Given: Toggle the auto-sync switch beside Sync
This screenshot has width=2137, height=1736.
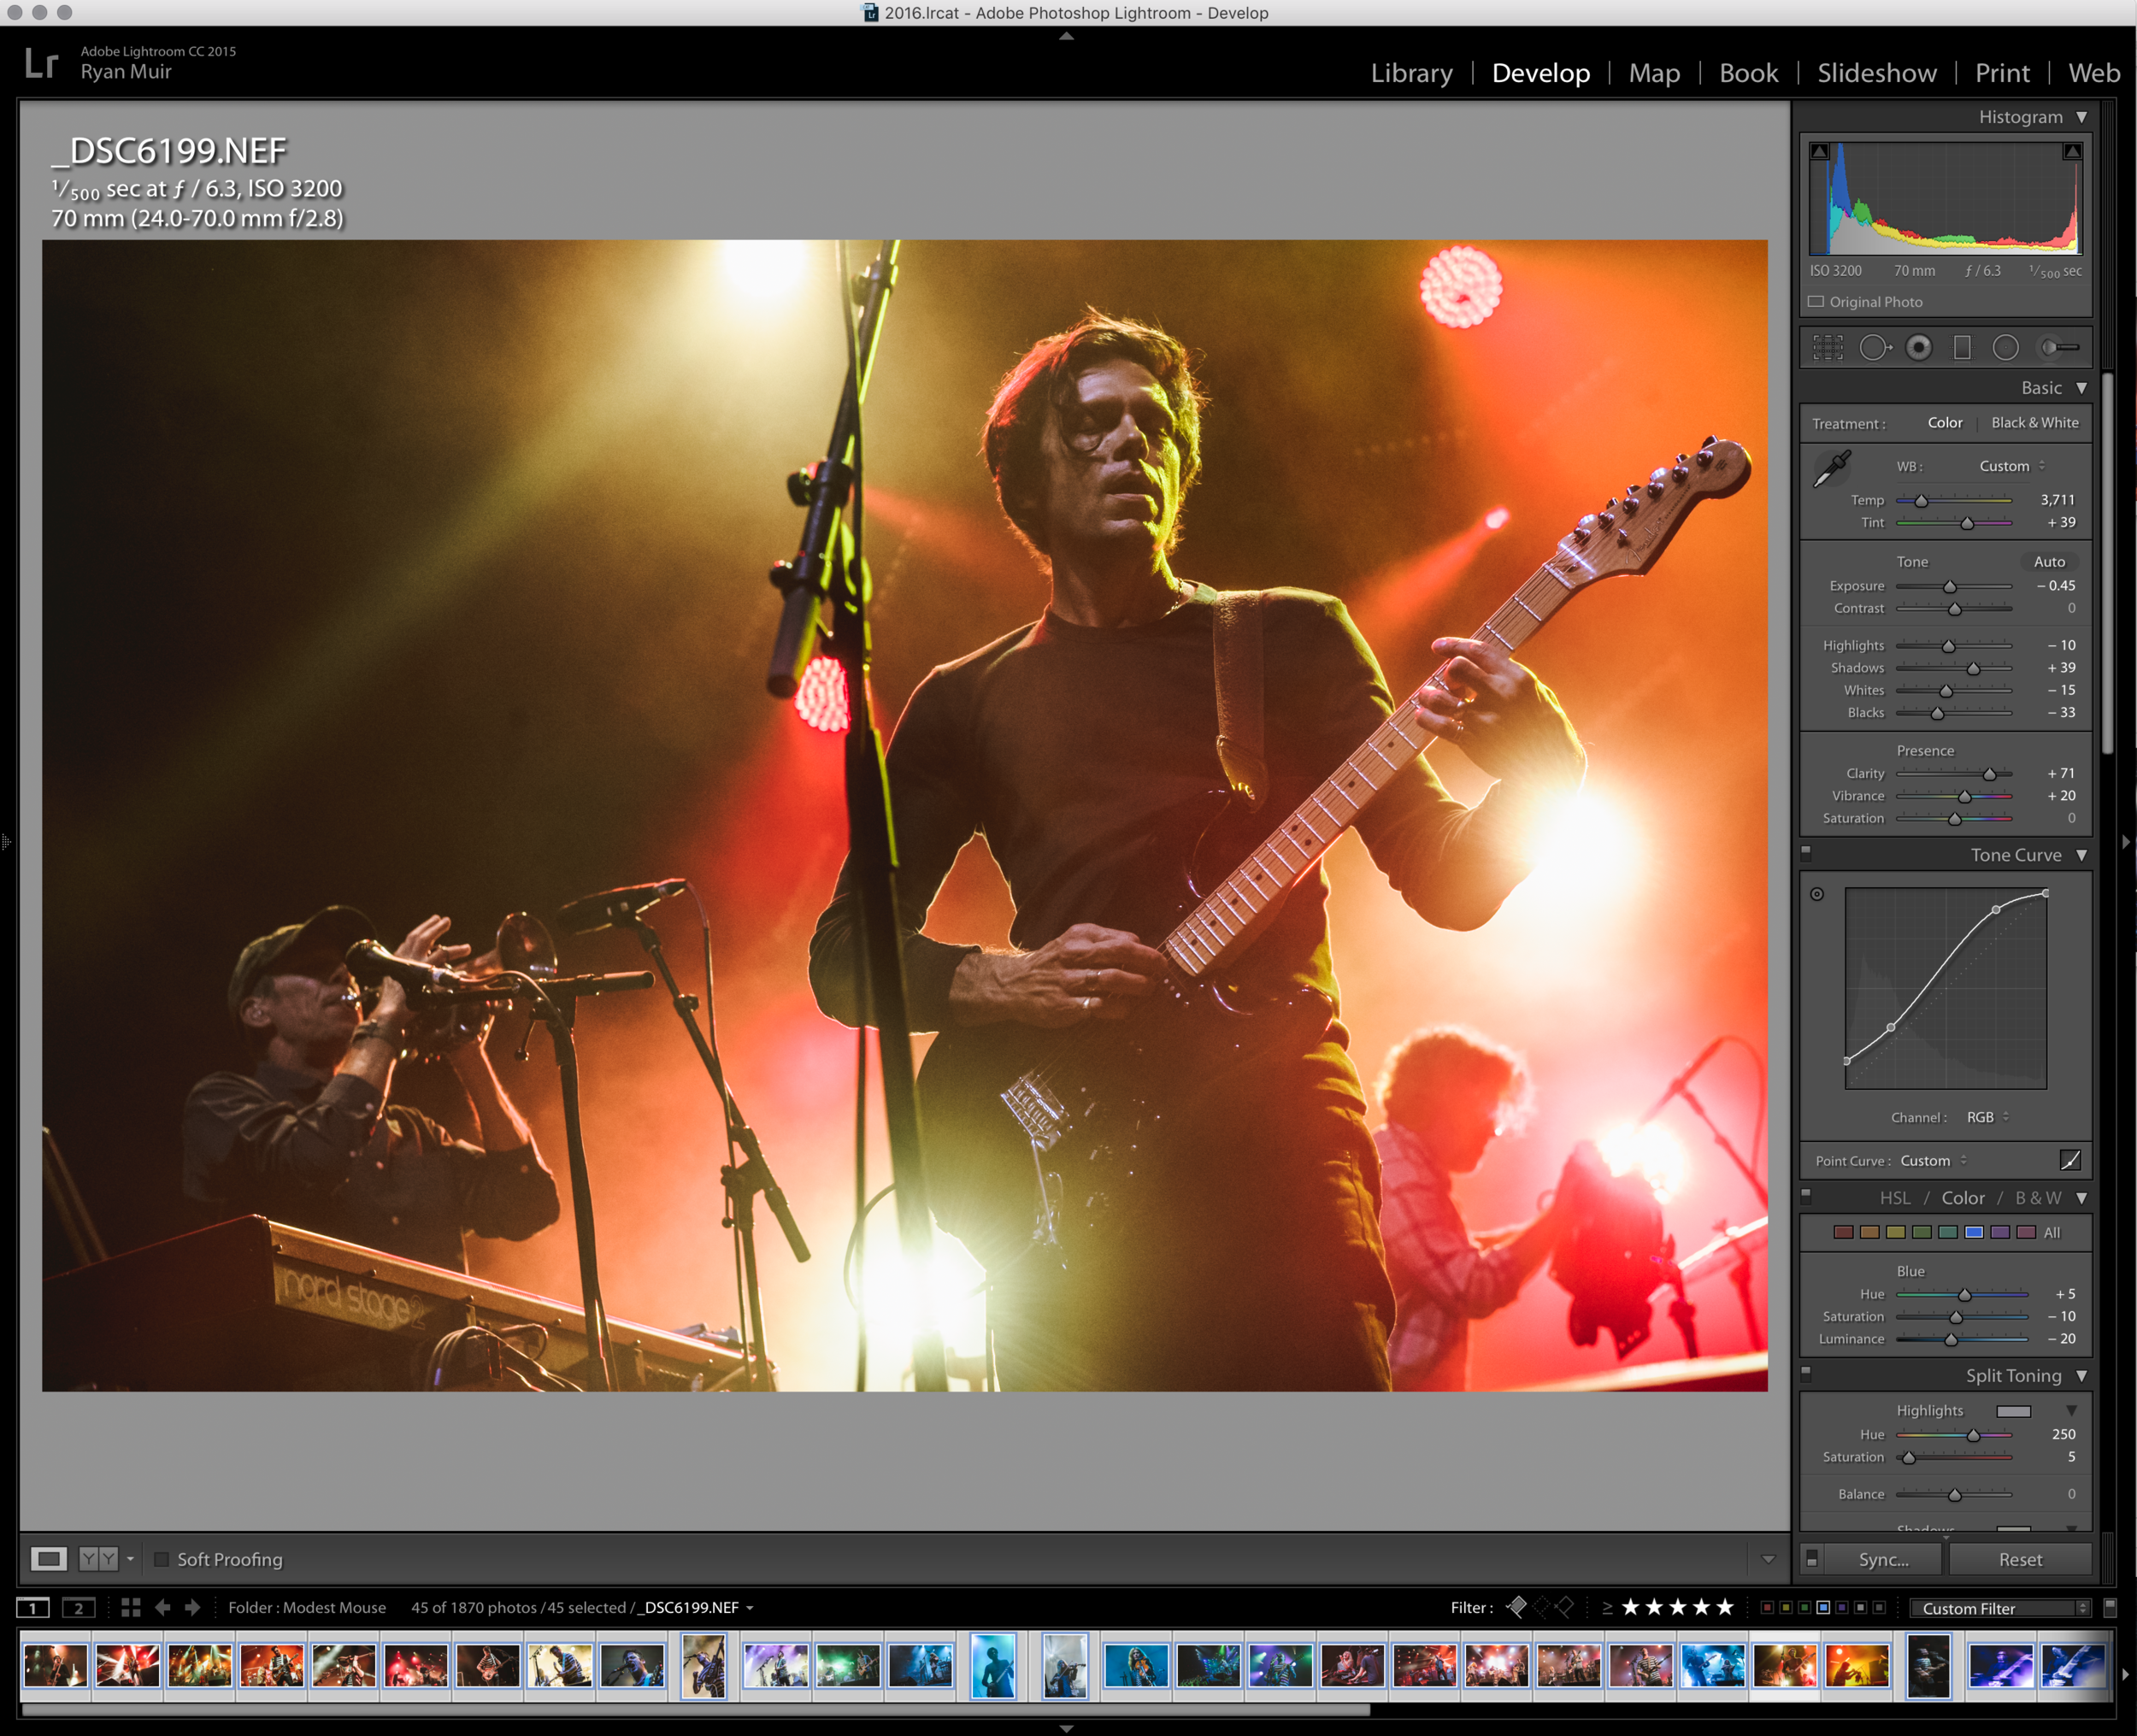Looking at the screenshot, I should 1811,1559.
